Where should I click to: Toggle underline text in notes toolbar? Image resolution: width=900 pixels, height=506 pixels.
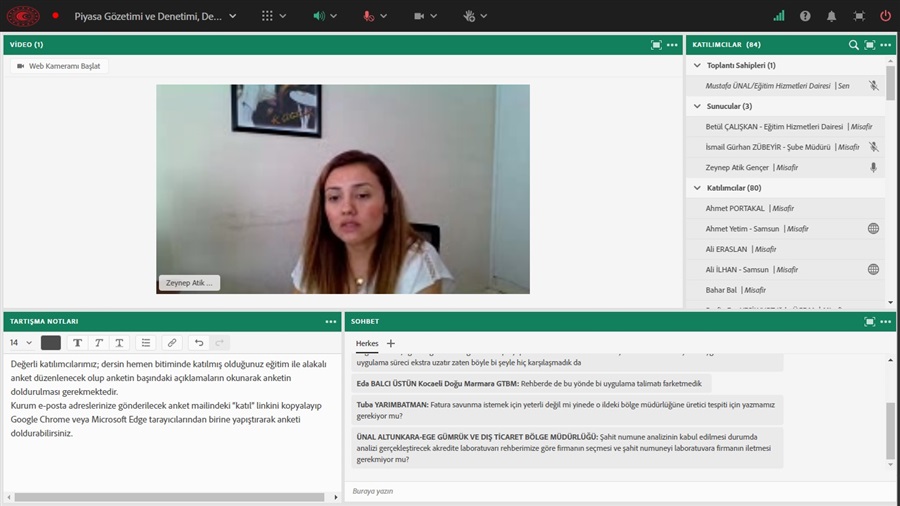tap(119, 342)
